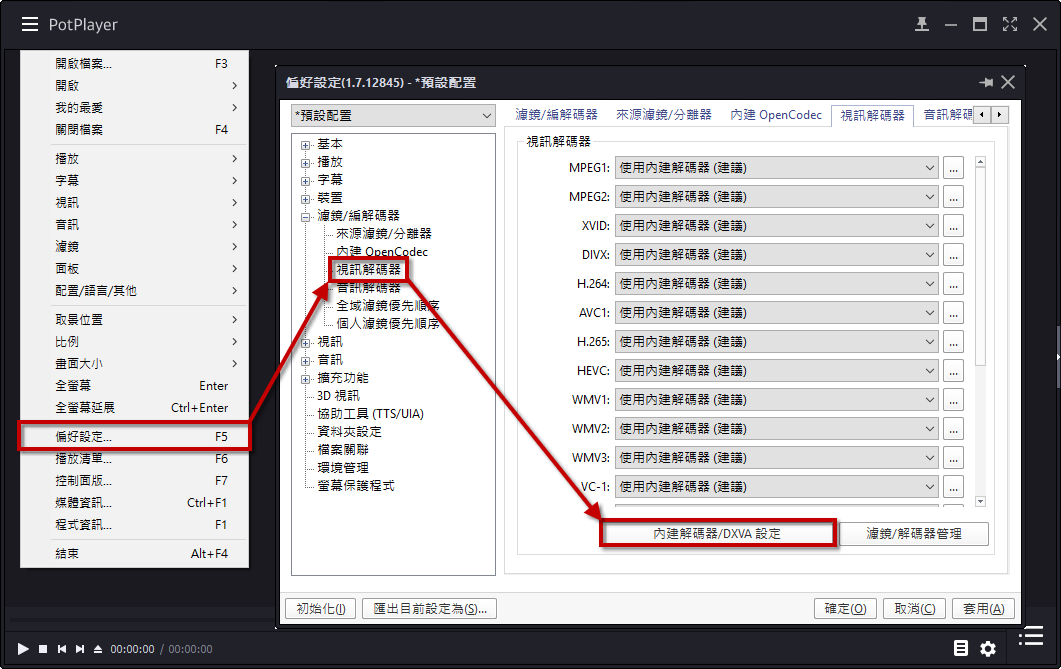The image size is (1061, 669).
Task: Open WMV3 decoder settings ellipsis button
Action: 953,459
